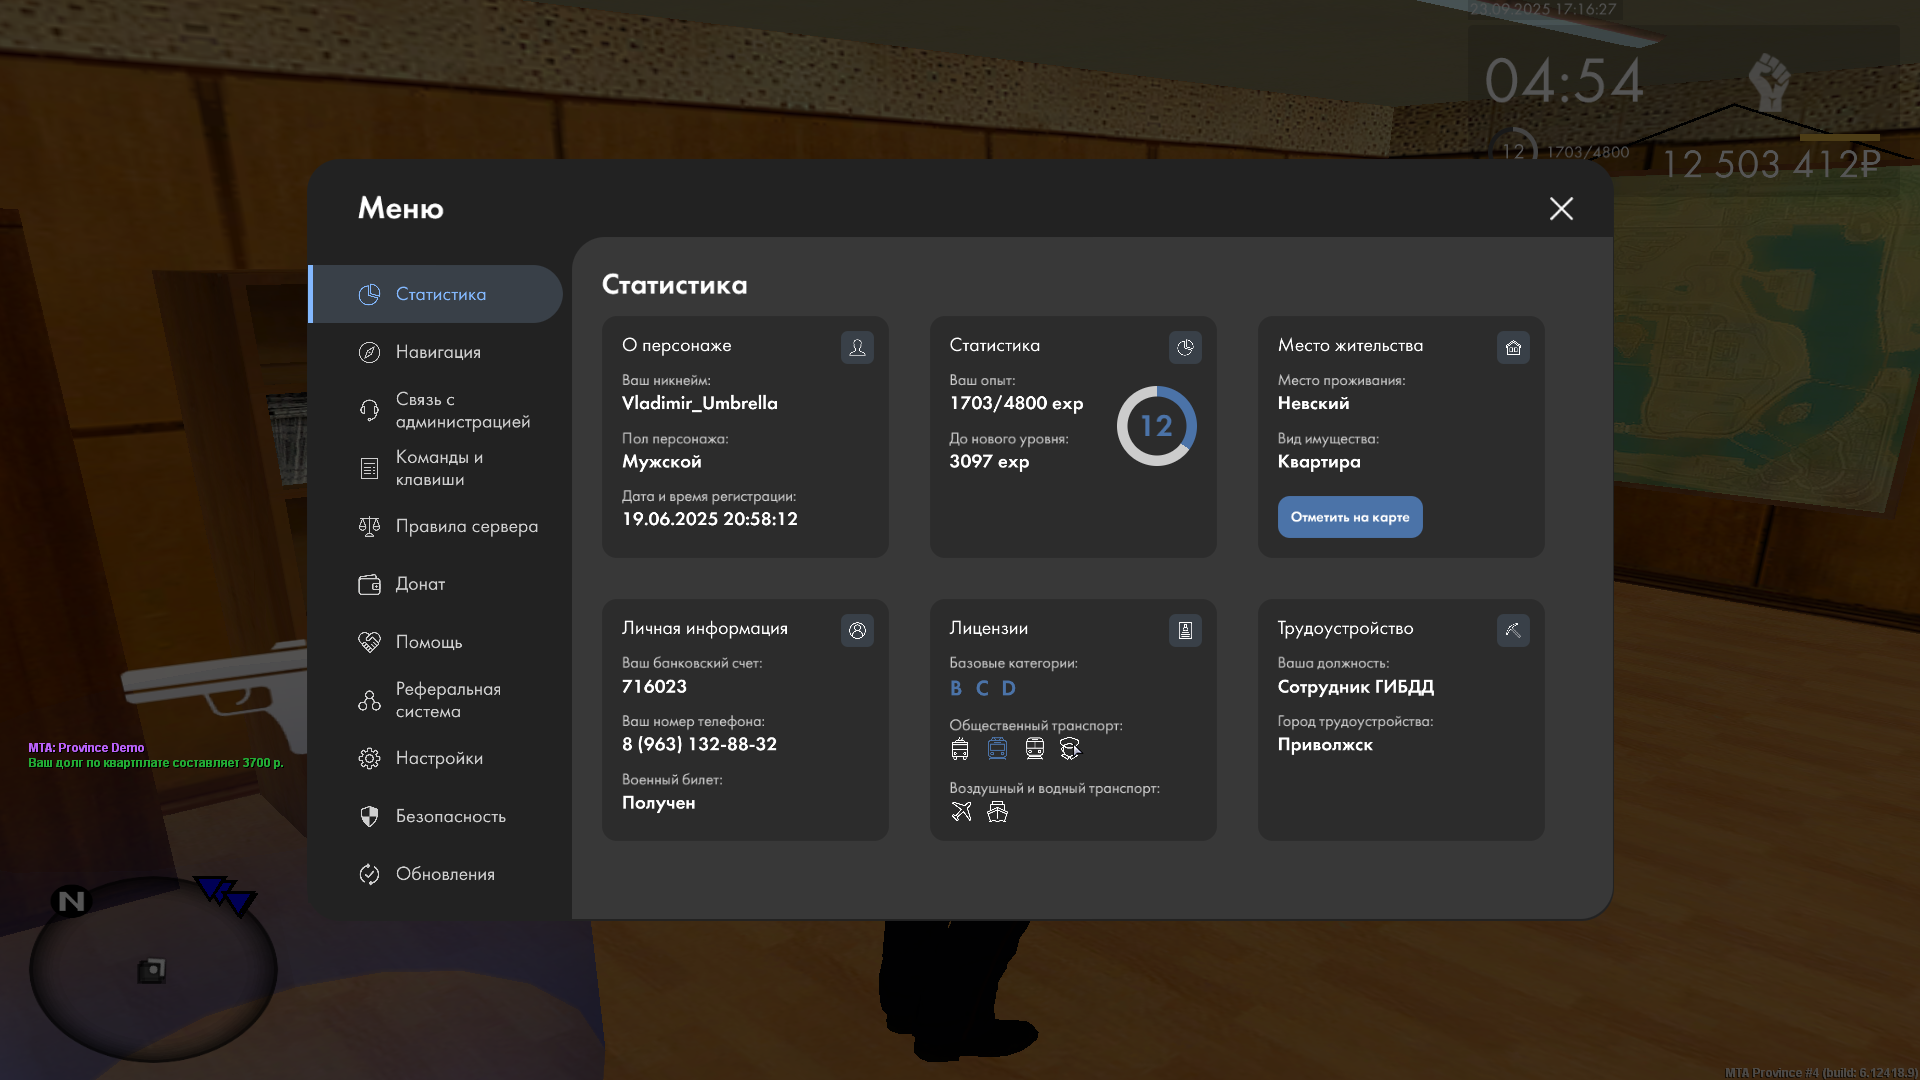Open the Навигация menu section
Image resolution: width=1920 pixels, height=1080 pixels.
(438, 352)
